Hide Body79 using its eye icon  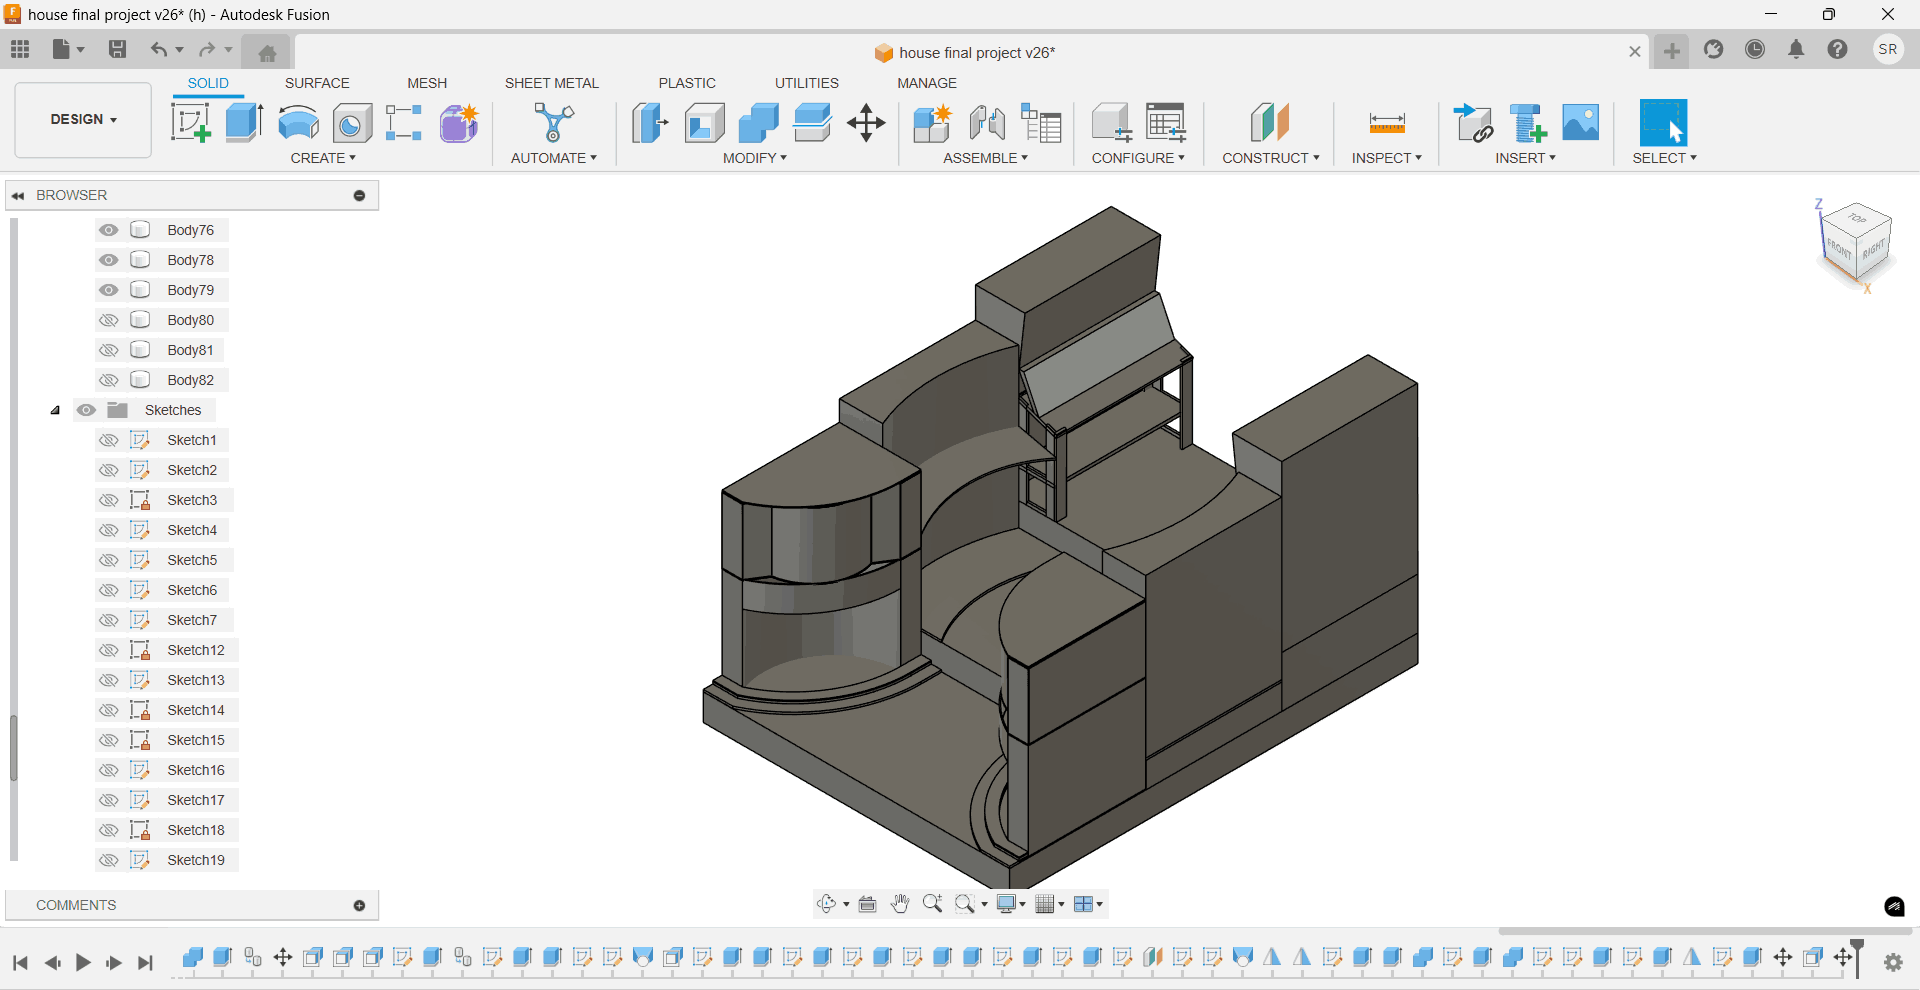point(109,290)
